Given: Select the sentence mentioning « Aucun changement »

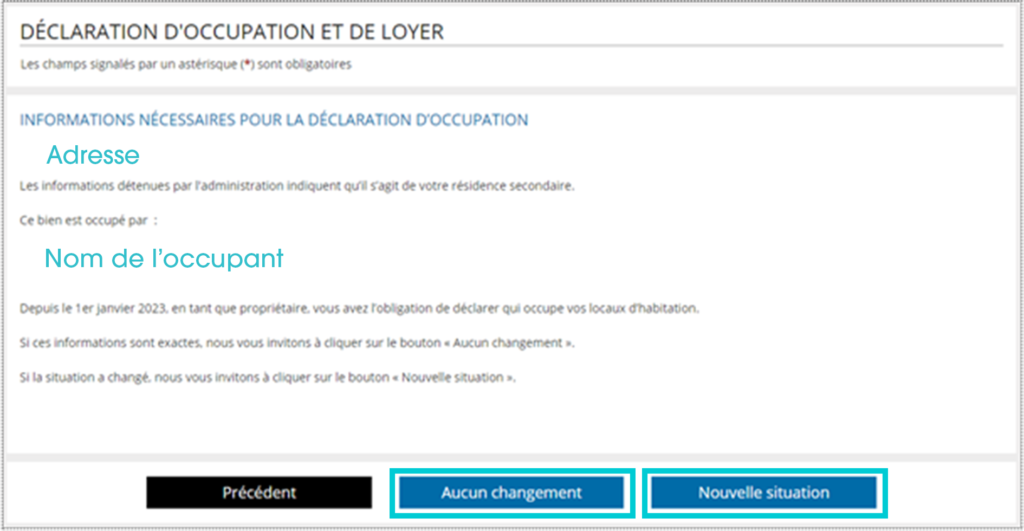Looking at the screenshot, I should click(x=297, y=343).
